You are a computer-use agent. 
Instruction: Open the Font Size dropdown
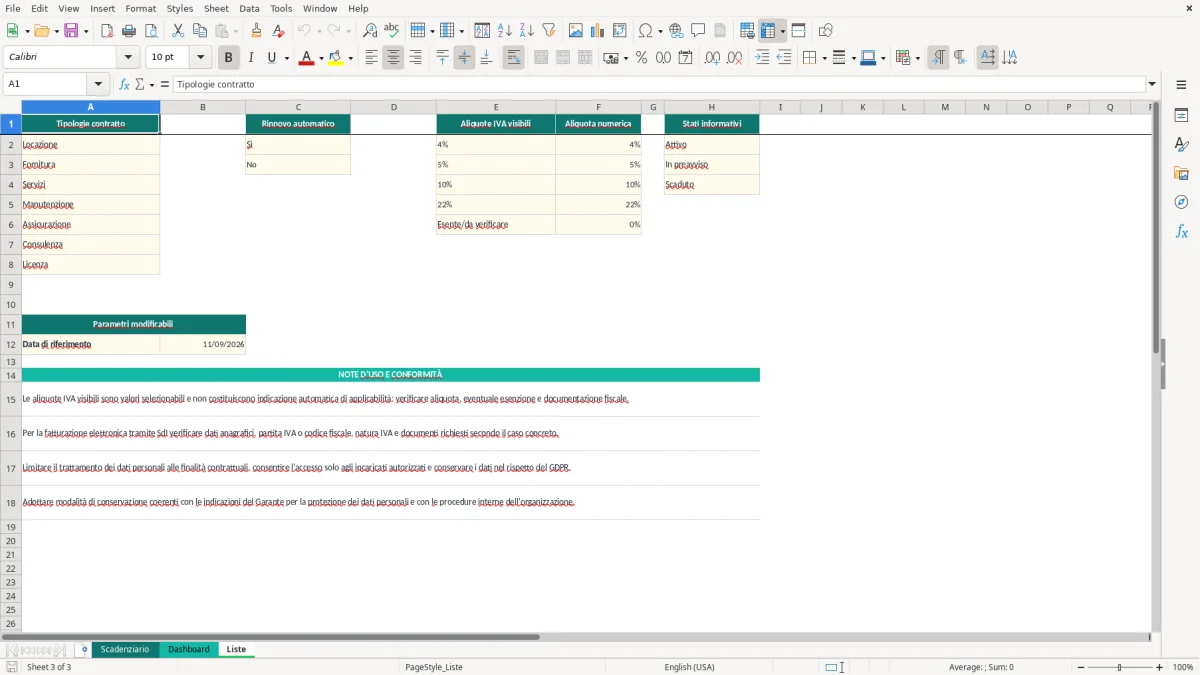pyautogui.click(x=200, y=58)
